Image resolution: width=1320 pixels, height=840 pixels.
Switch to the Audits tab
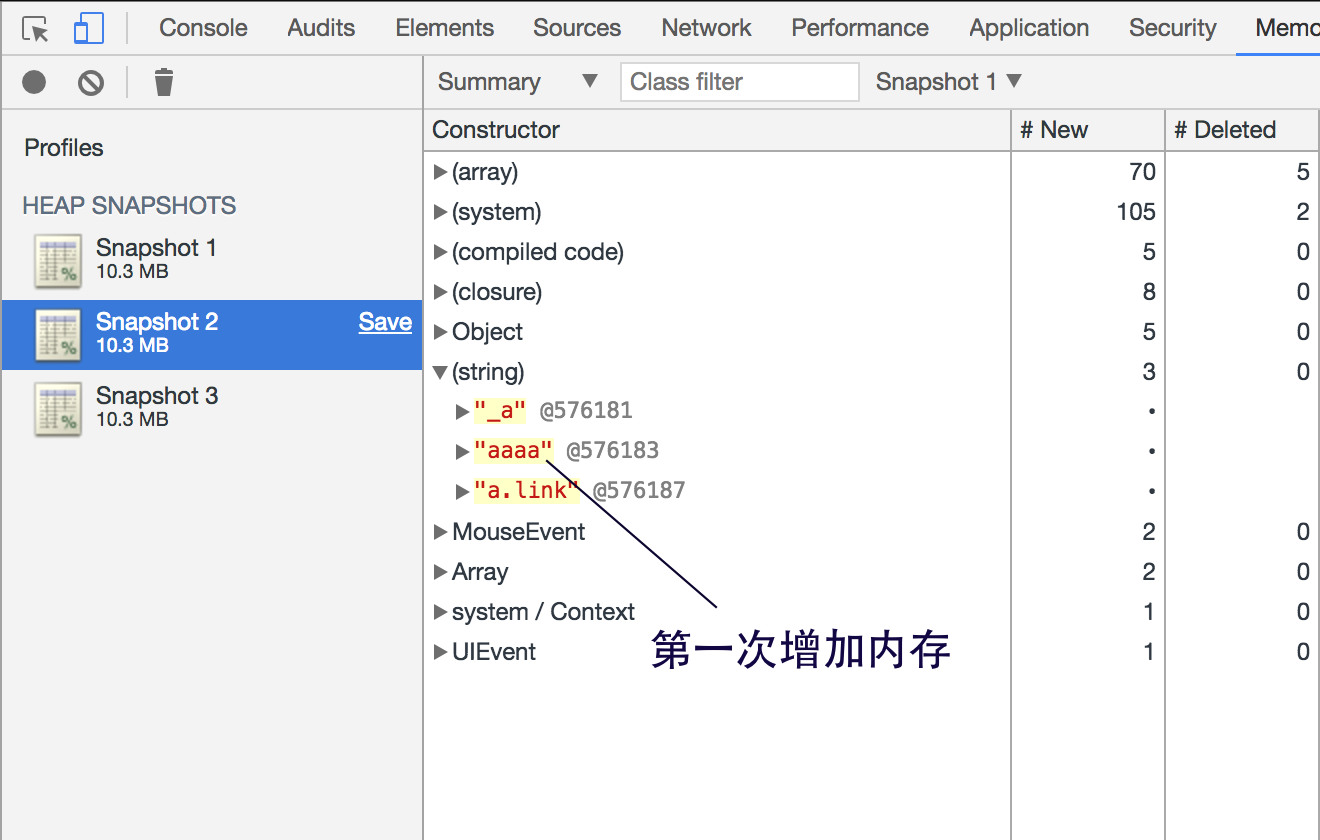321,28
